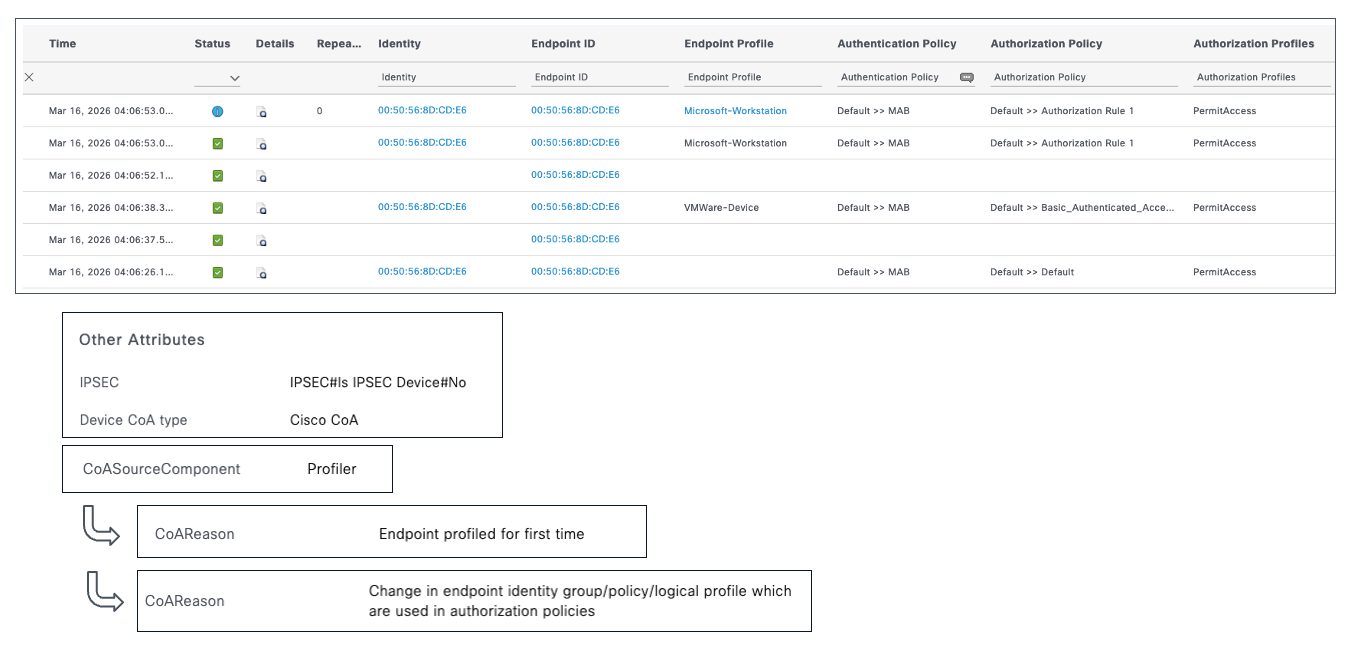This screenshot has width=1348, height=652.
Task: Click the 'Cisco CoA' value under Other Attributes
Action: point(324,420)
